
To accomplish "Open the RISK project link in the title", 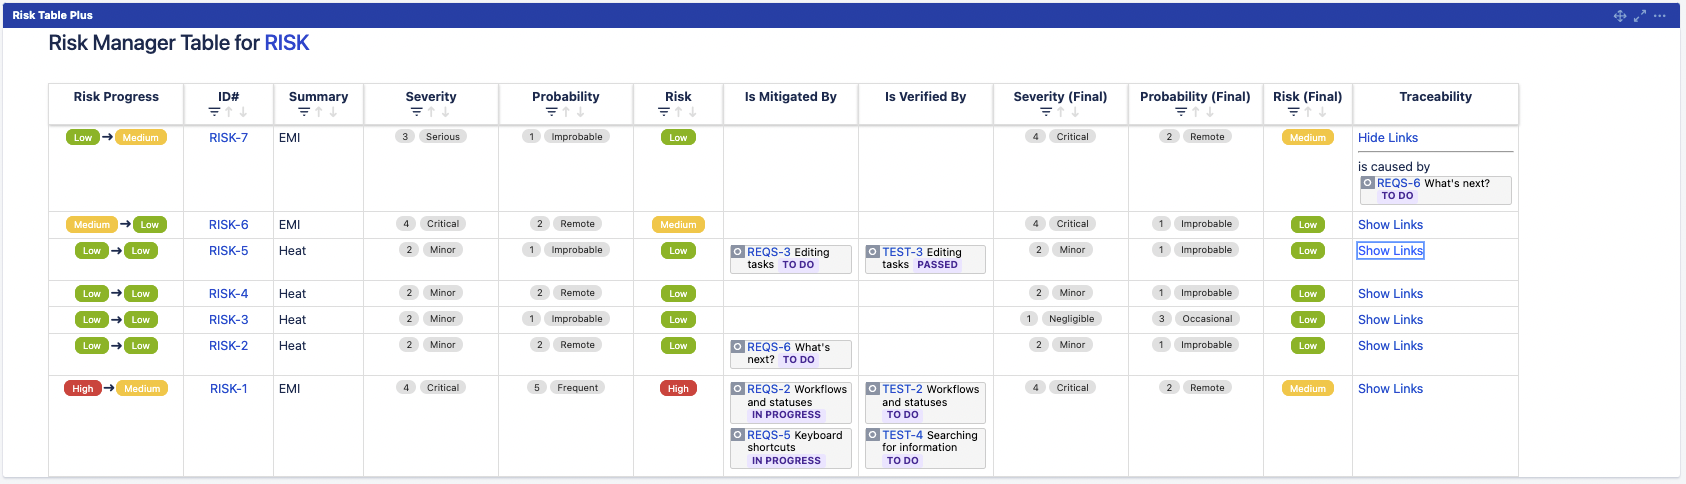I will click(287, 43).
